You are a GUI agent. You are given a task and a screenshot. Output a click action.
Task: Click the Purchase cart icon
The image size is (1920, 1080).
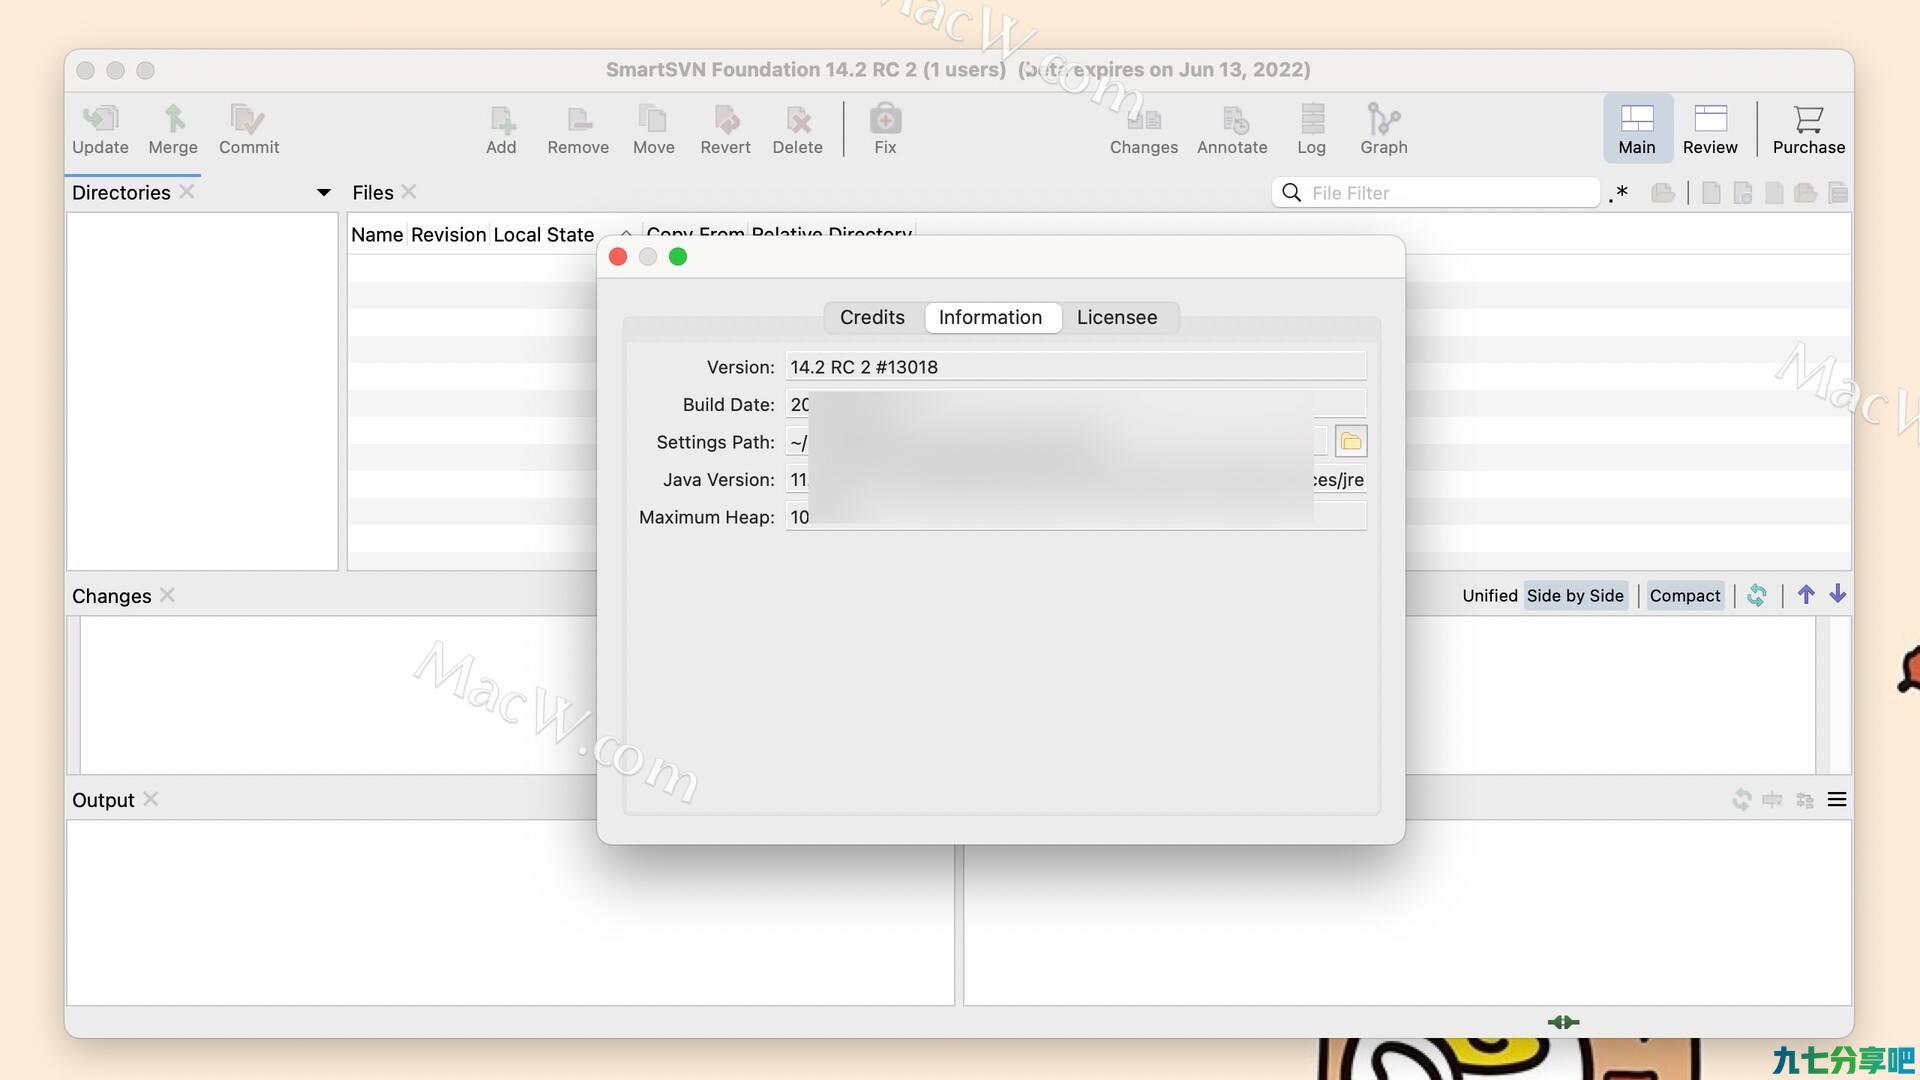[x=1808, y=130]
